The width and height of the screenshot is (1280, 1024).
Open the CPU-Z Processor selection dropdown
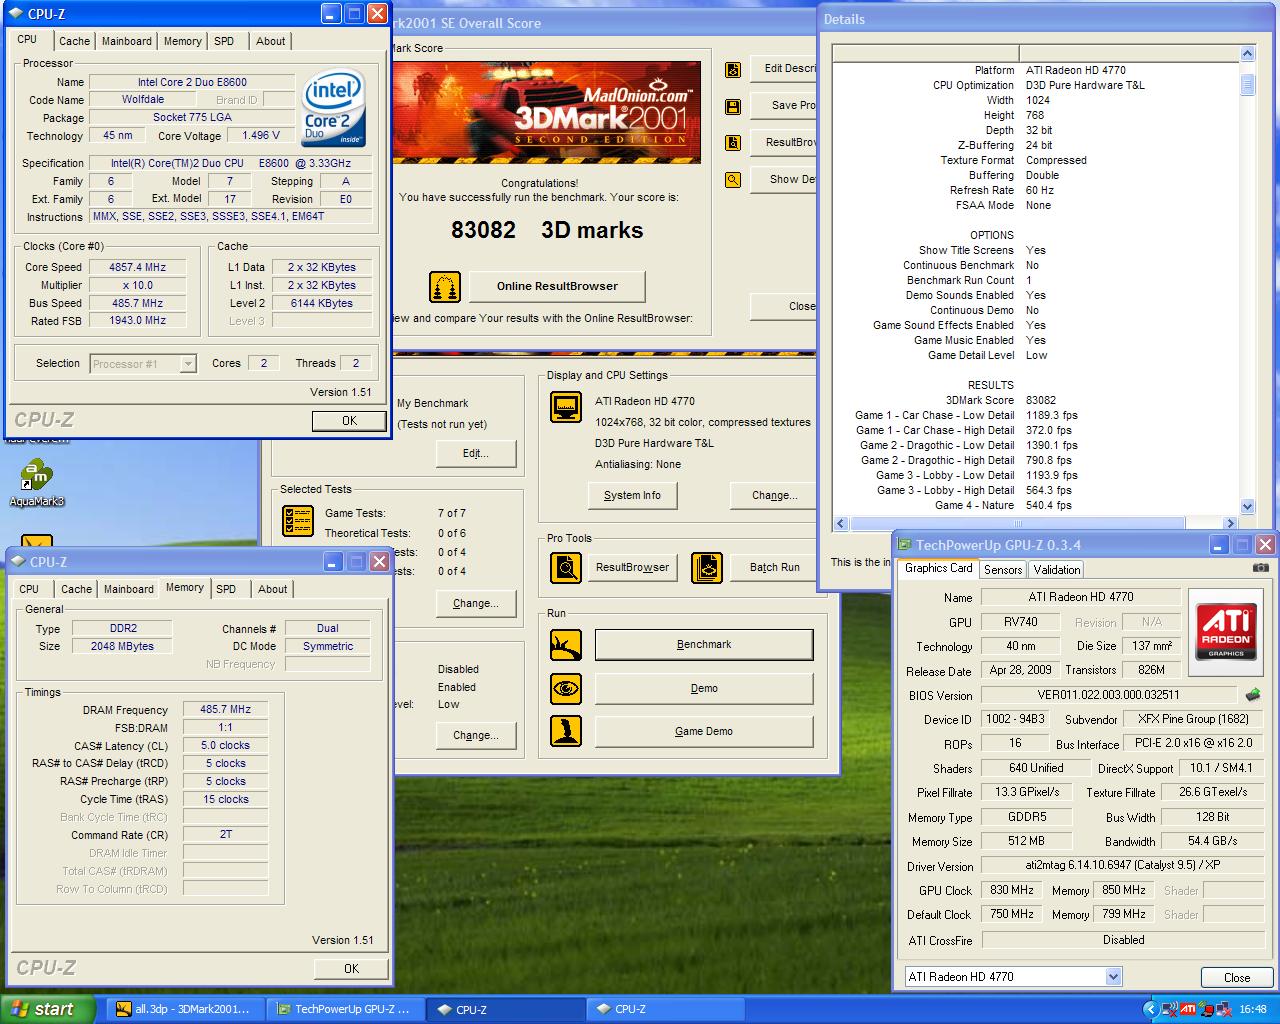(187, 364)
